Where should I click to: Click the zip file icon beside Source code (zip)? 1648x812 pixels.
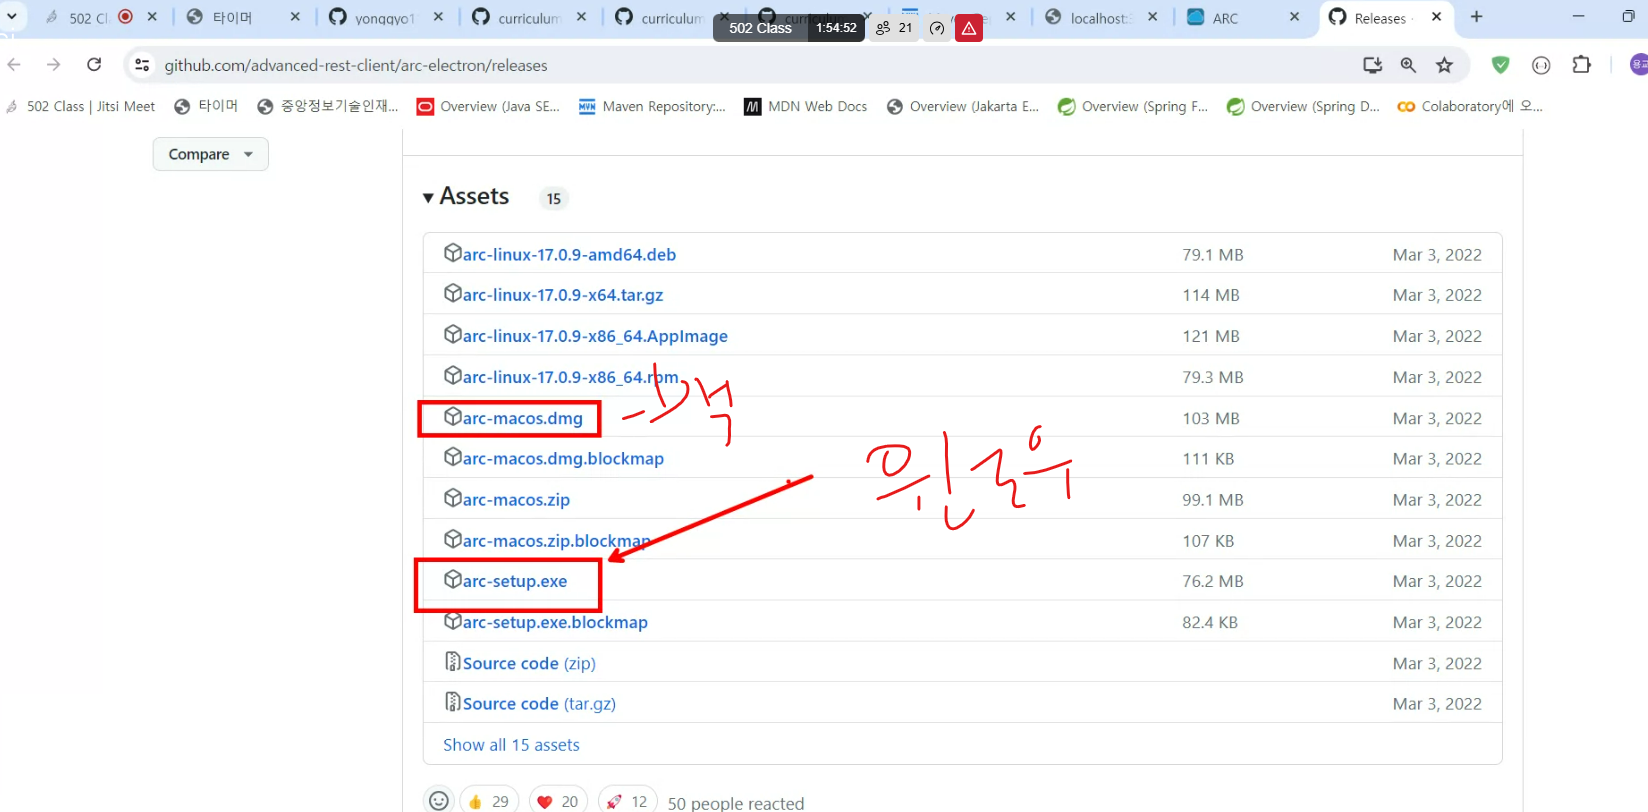pyautogui.click(x=452, y=662)
